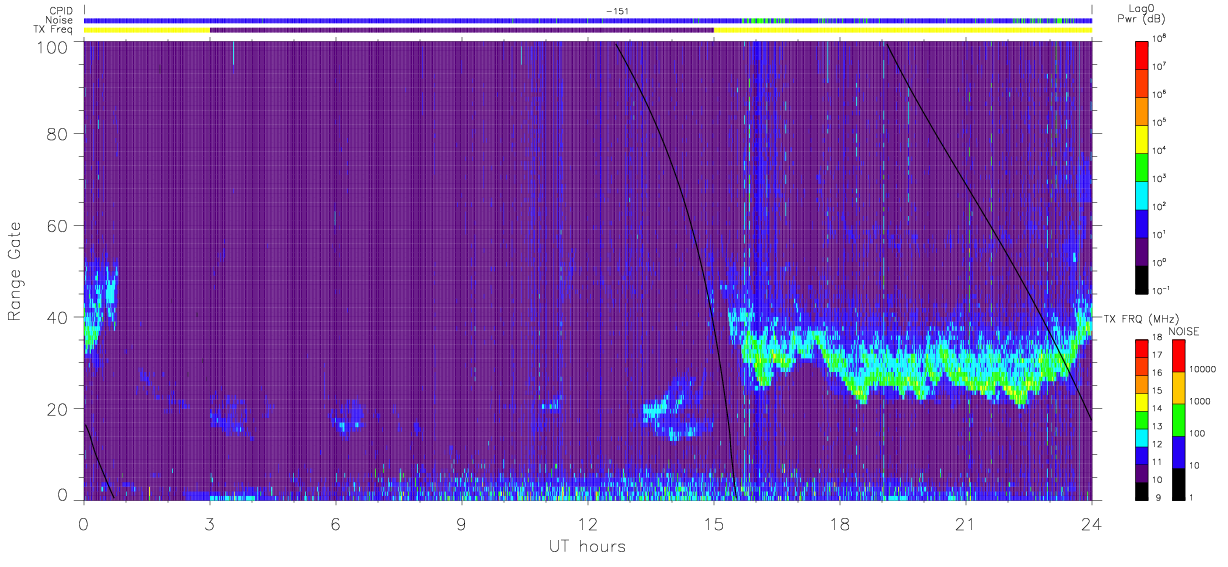
Task: Click the '80' tick on Range Gate axis
Action: coord(59,135)
